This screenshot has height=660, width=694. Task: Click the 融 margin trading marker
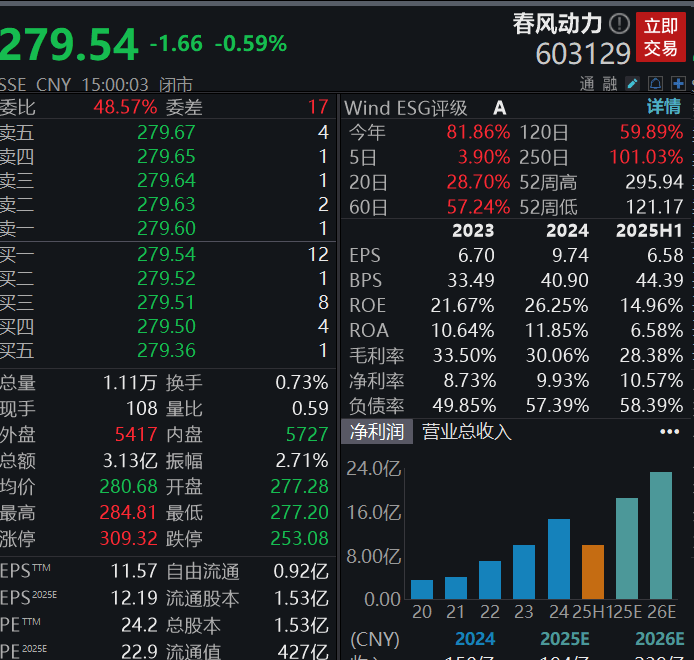[x=609, y=83]
